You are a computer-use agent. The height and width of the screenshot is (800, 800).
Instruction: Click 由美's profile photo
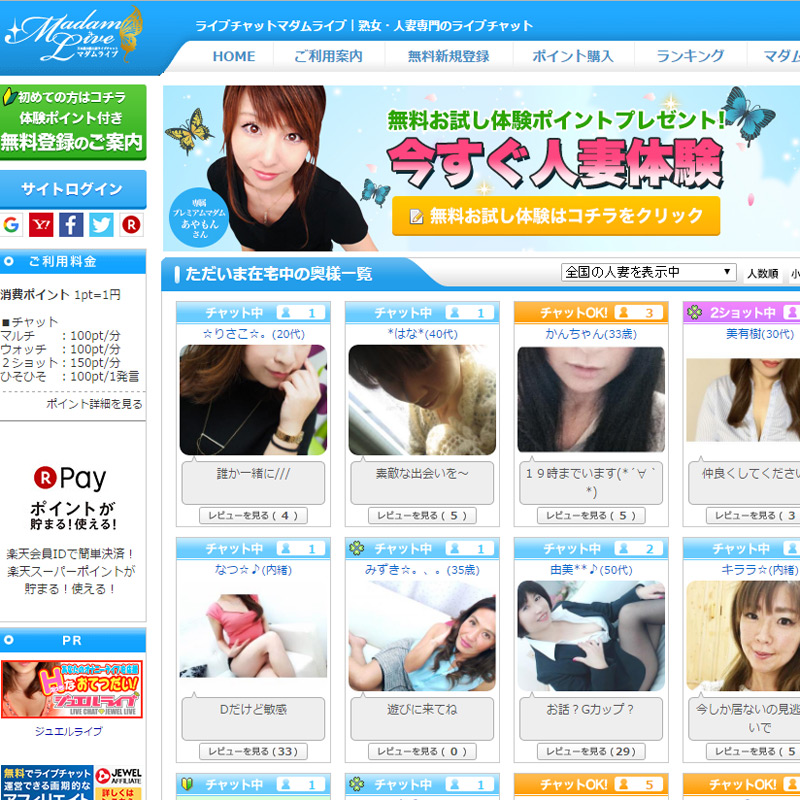pyautogui.click(x=591, y=636)
